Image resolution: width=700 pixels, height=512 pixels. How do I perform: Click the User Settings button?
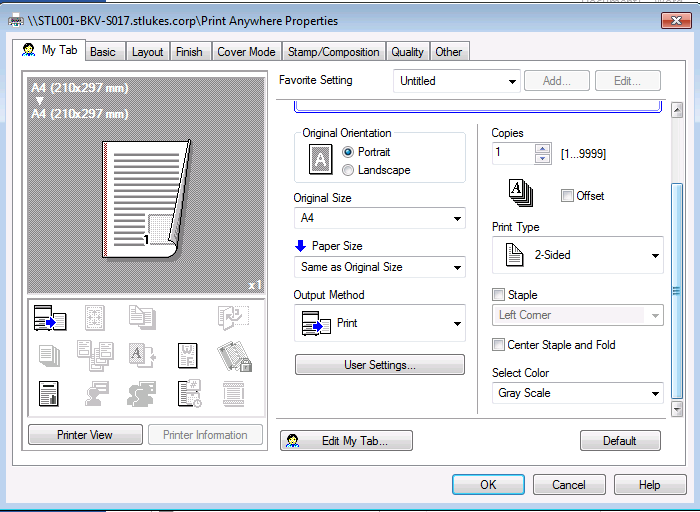[x=379, y=365]
